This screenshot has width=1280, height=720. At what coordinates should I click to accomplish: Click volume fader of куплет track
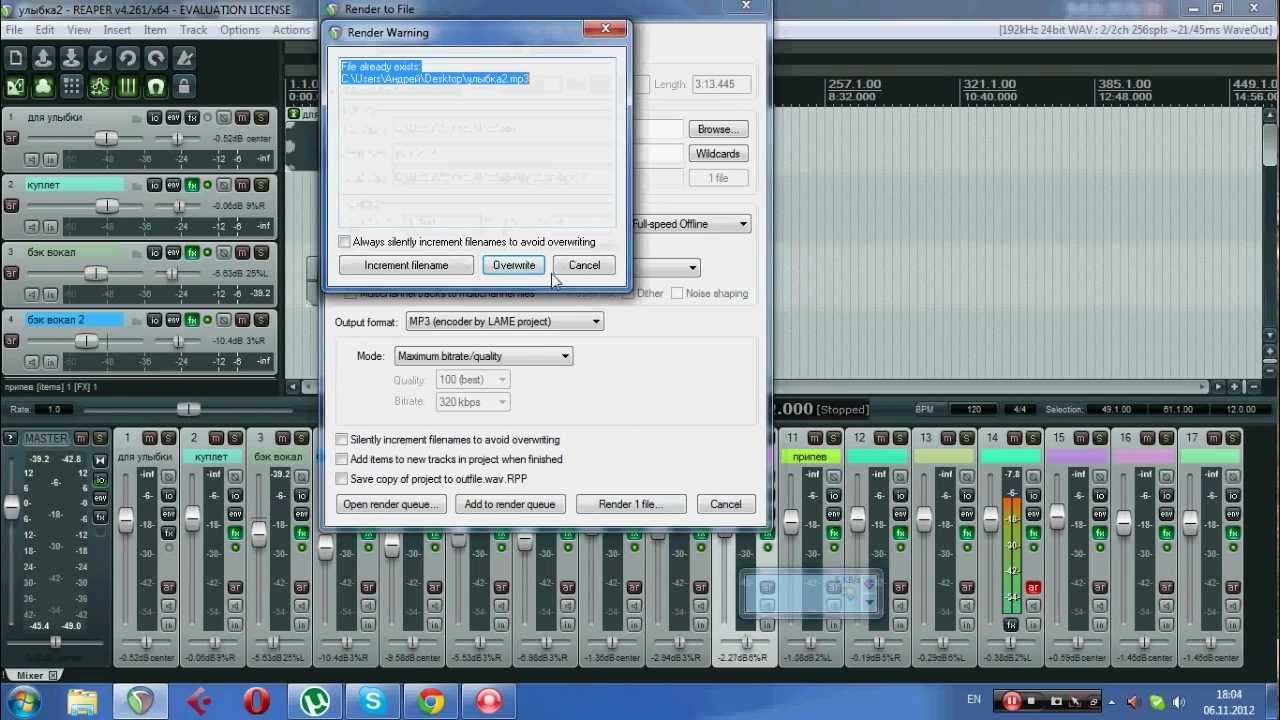coord(107,206)
